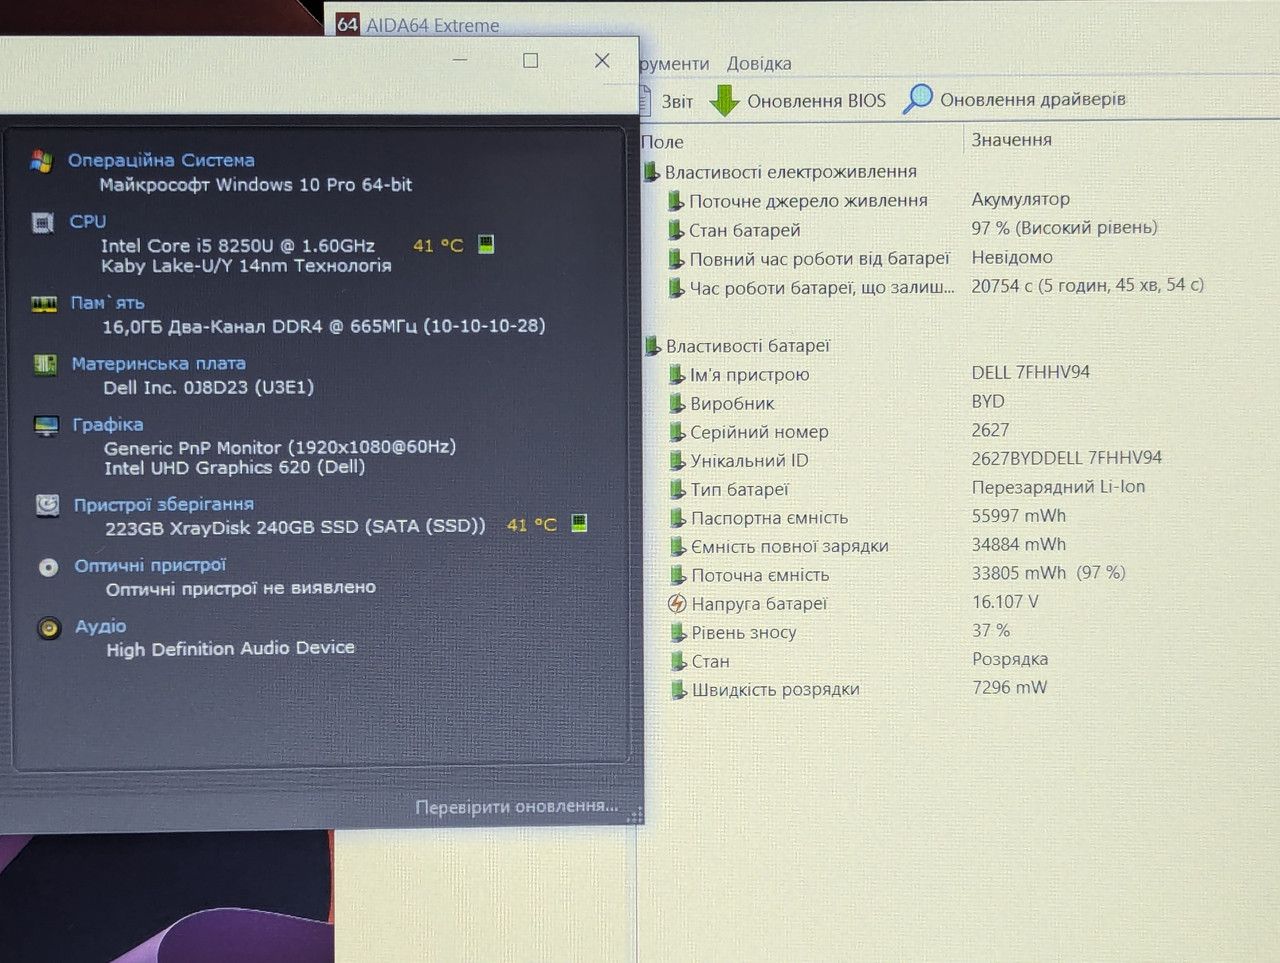
Task: Click the icon next to Виробник
Action: pos(677,404)
